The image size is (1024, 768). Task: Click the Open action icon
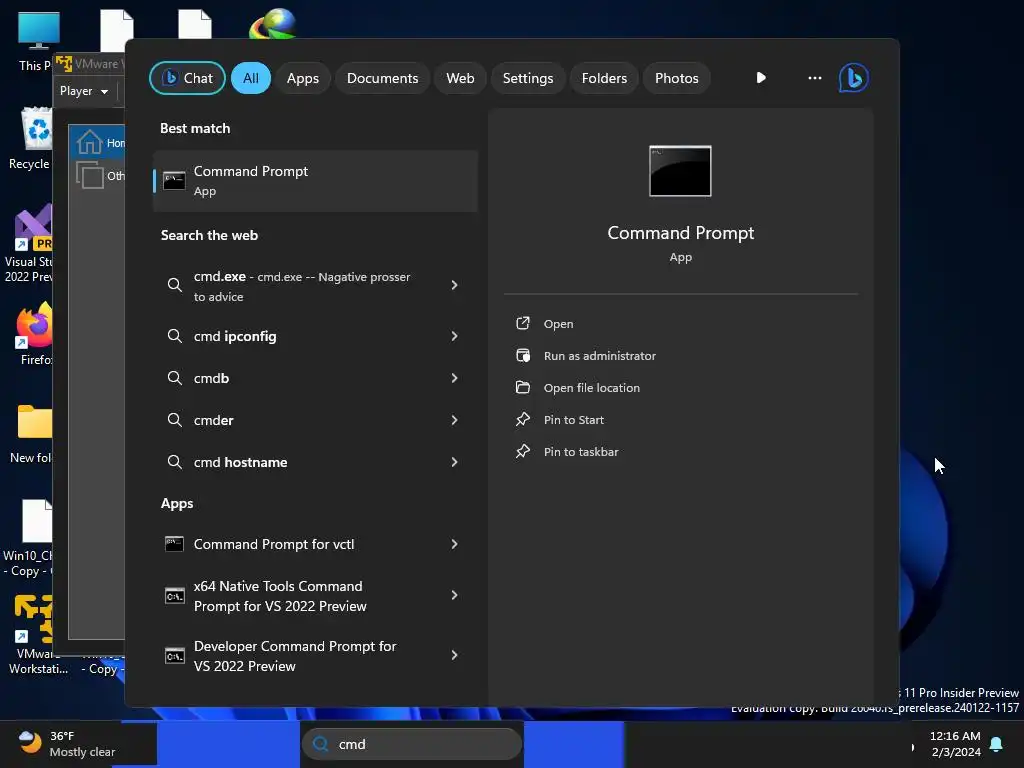coord(523,323)
